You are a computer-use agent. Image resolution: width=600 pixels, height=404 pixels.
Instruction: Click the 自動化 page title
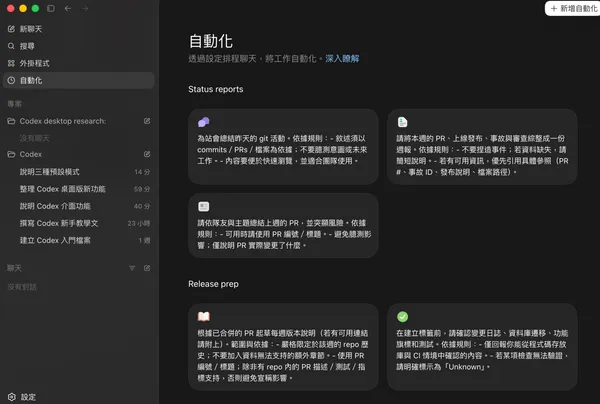click(211, 41)
